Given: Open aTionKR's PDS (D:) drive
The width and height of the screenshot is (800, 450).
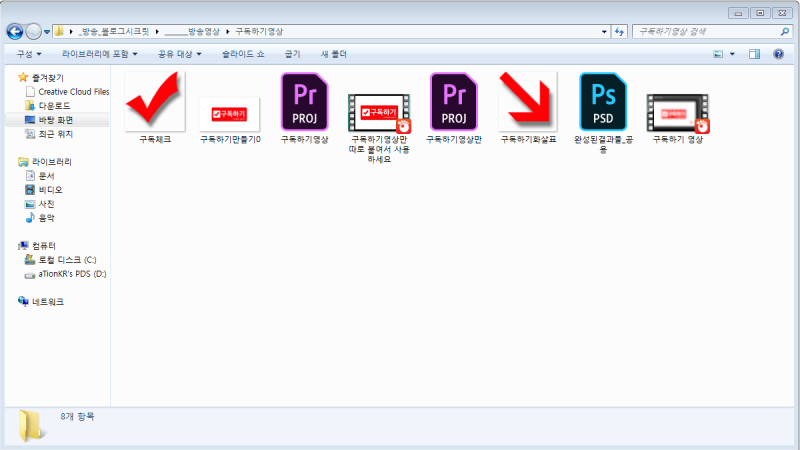Looking at the screenshot, I should 66,274.
